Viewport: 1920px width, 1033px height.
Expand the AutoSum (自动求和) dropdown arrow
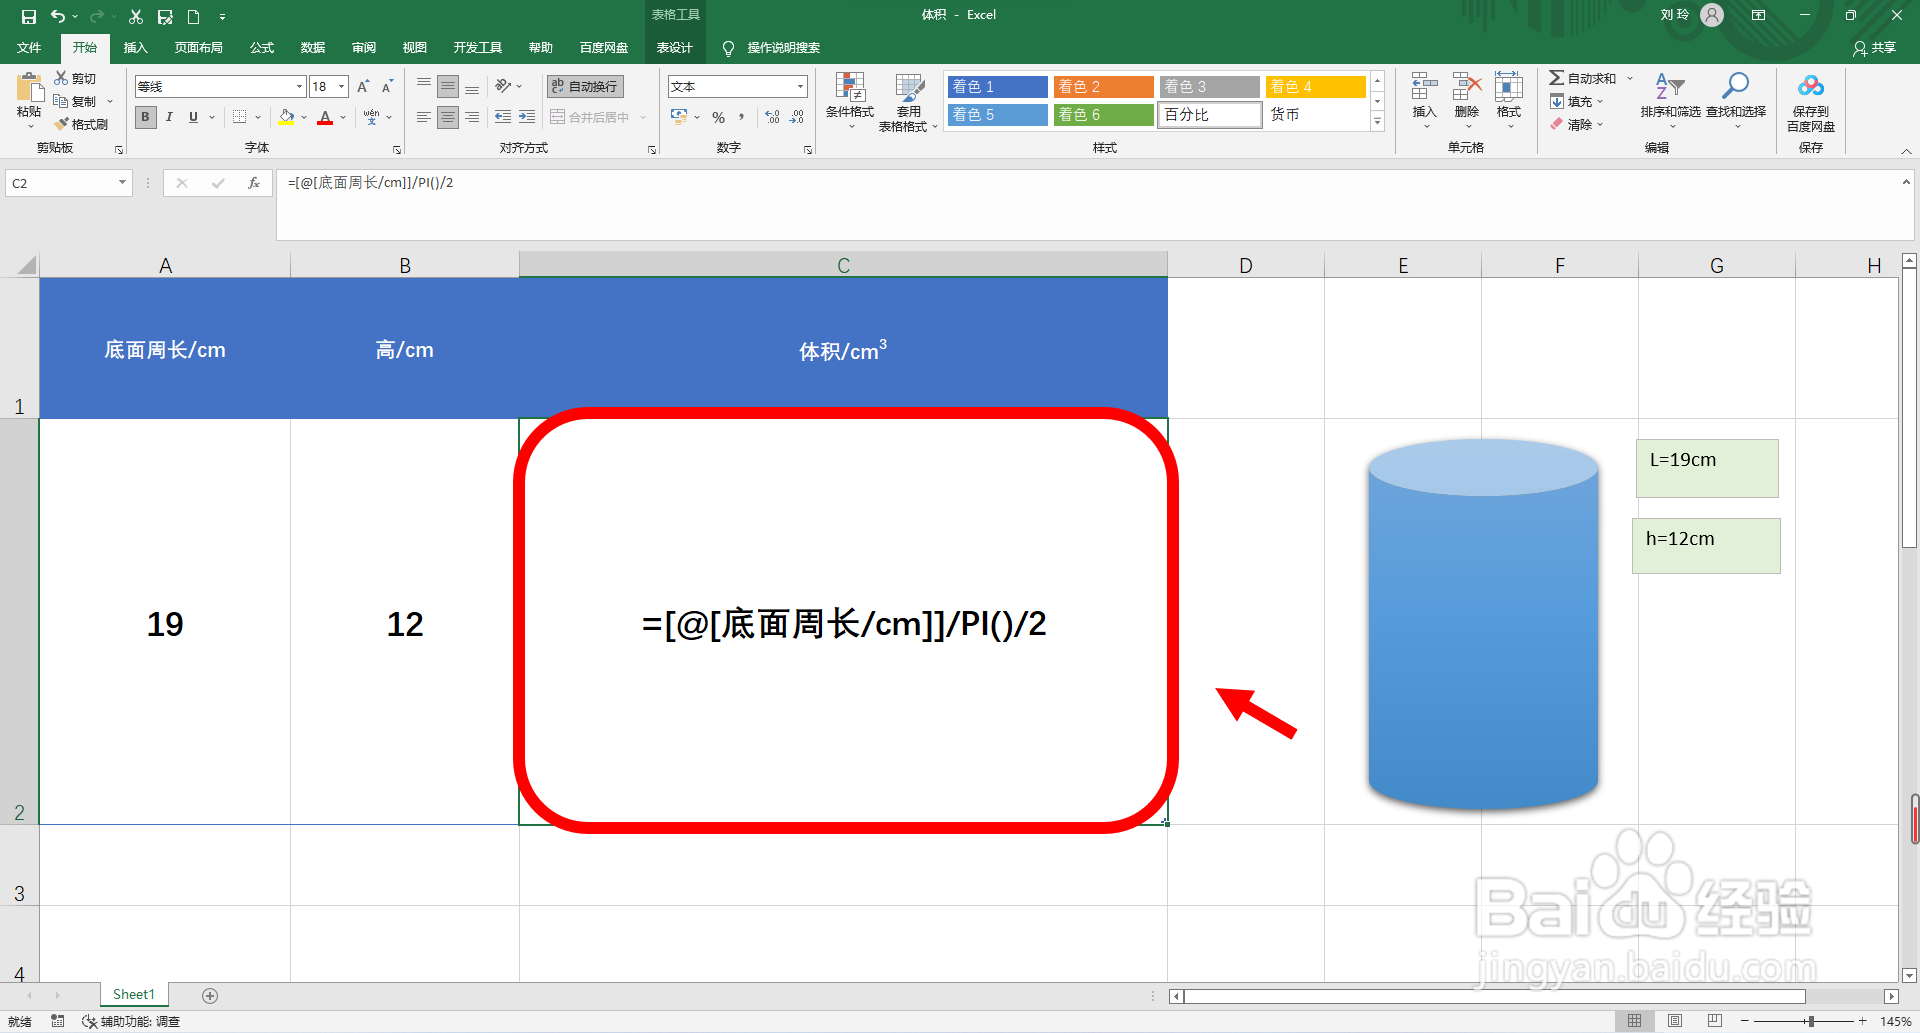click(x=1630, y=78)
